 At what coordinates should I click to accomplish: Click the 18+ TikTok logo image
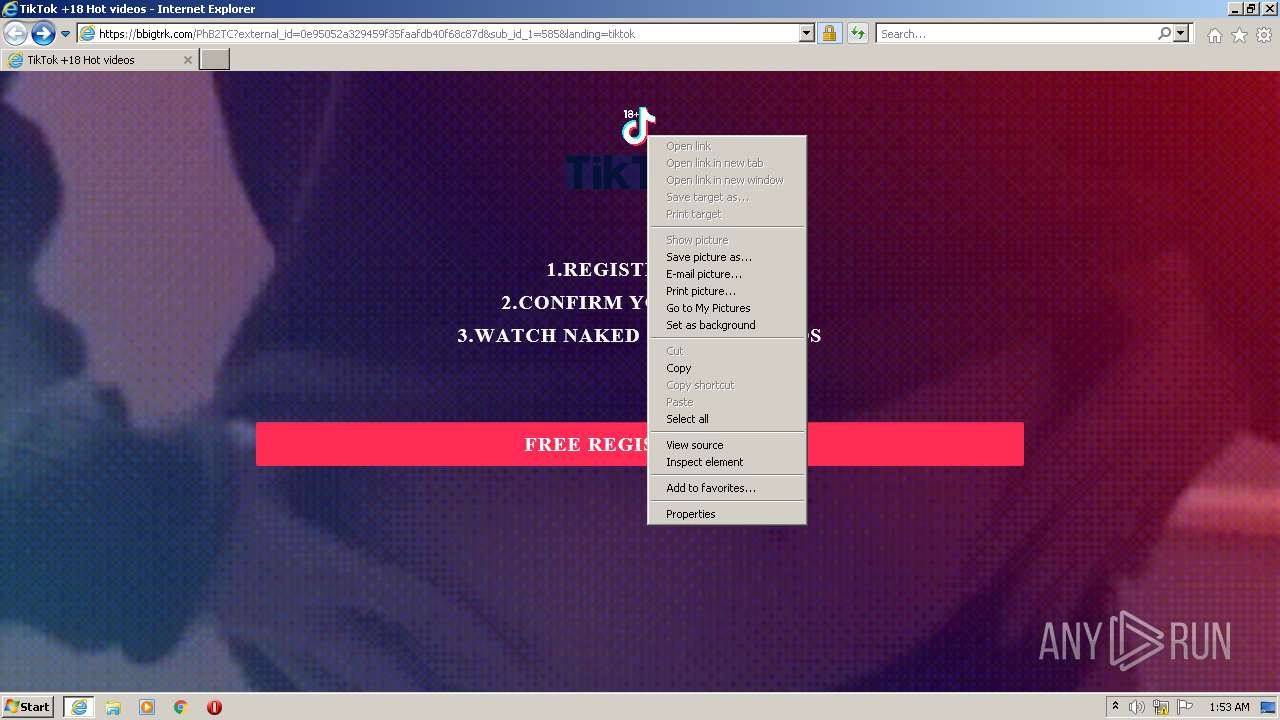638,126
